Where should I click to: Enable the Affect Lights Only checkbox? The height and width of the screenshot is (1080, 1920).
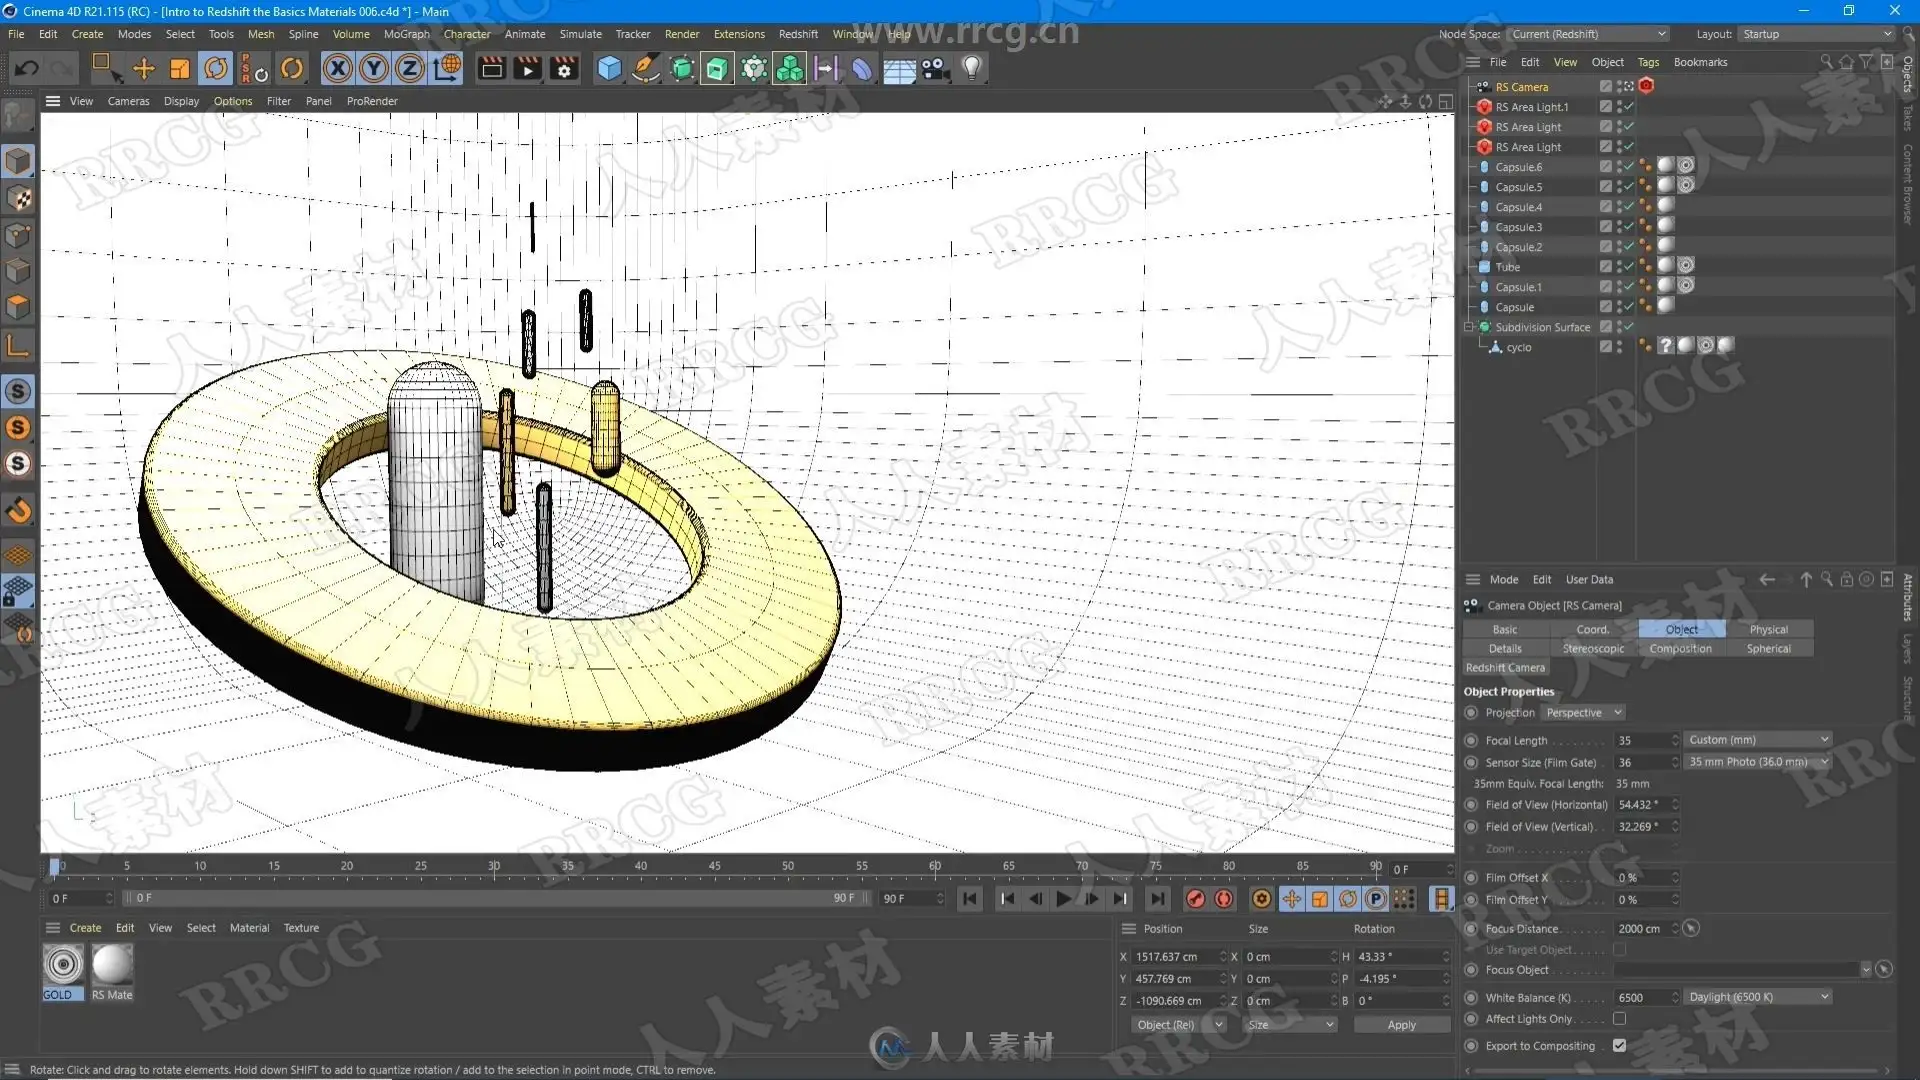pyautogui.click(x=1619, y=1019)
